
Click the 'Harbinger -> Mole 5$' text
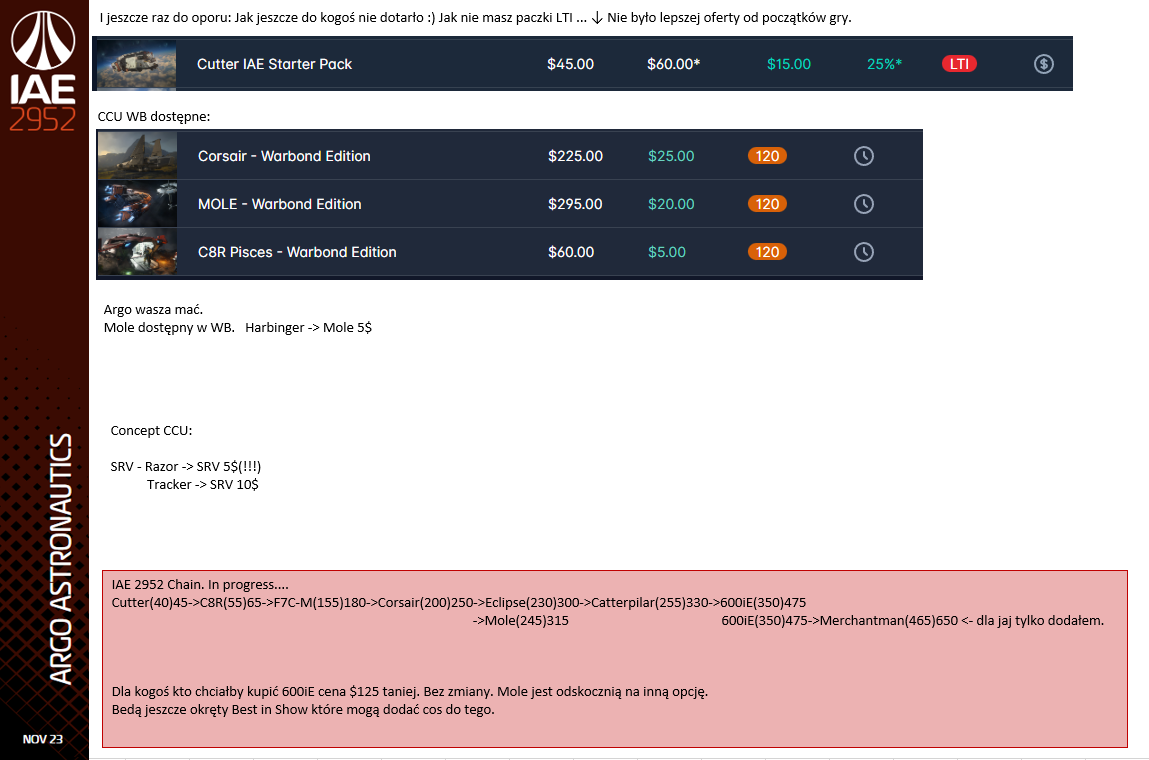(x=309, y=328)
